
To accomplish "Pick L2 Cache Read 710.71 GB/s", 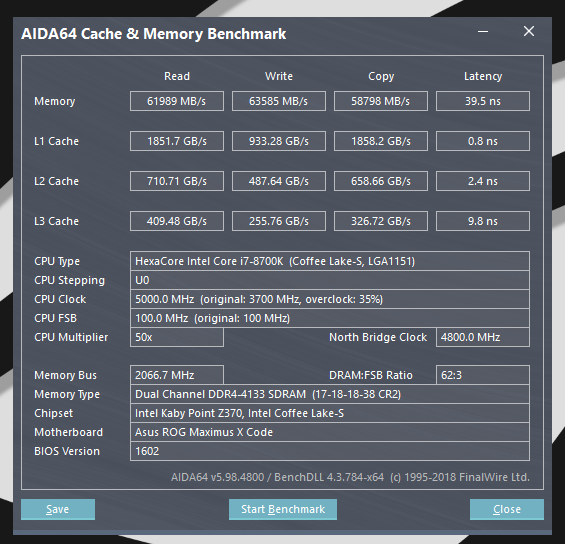I will point(177,181).
